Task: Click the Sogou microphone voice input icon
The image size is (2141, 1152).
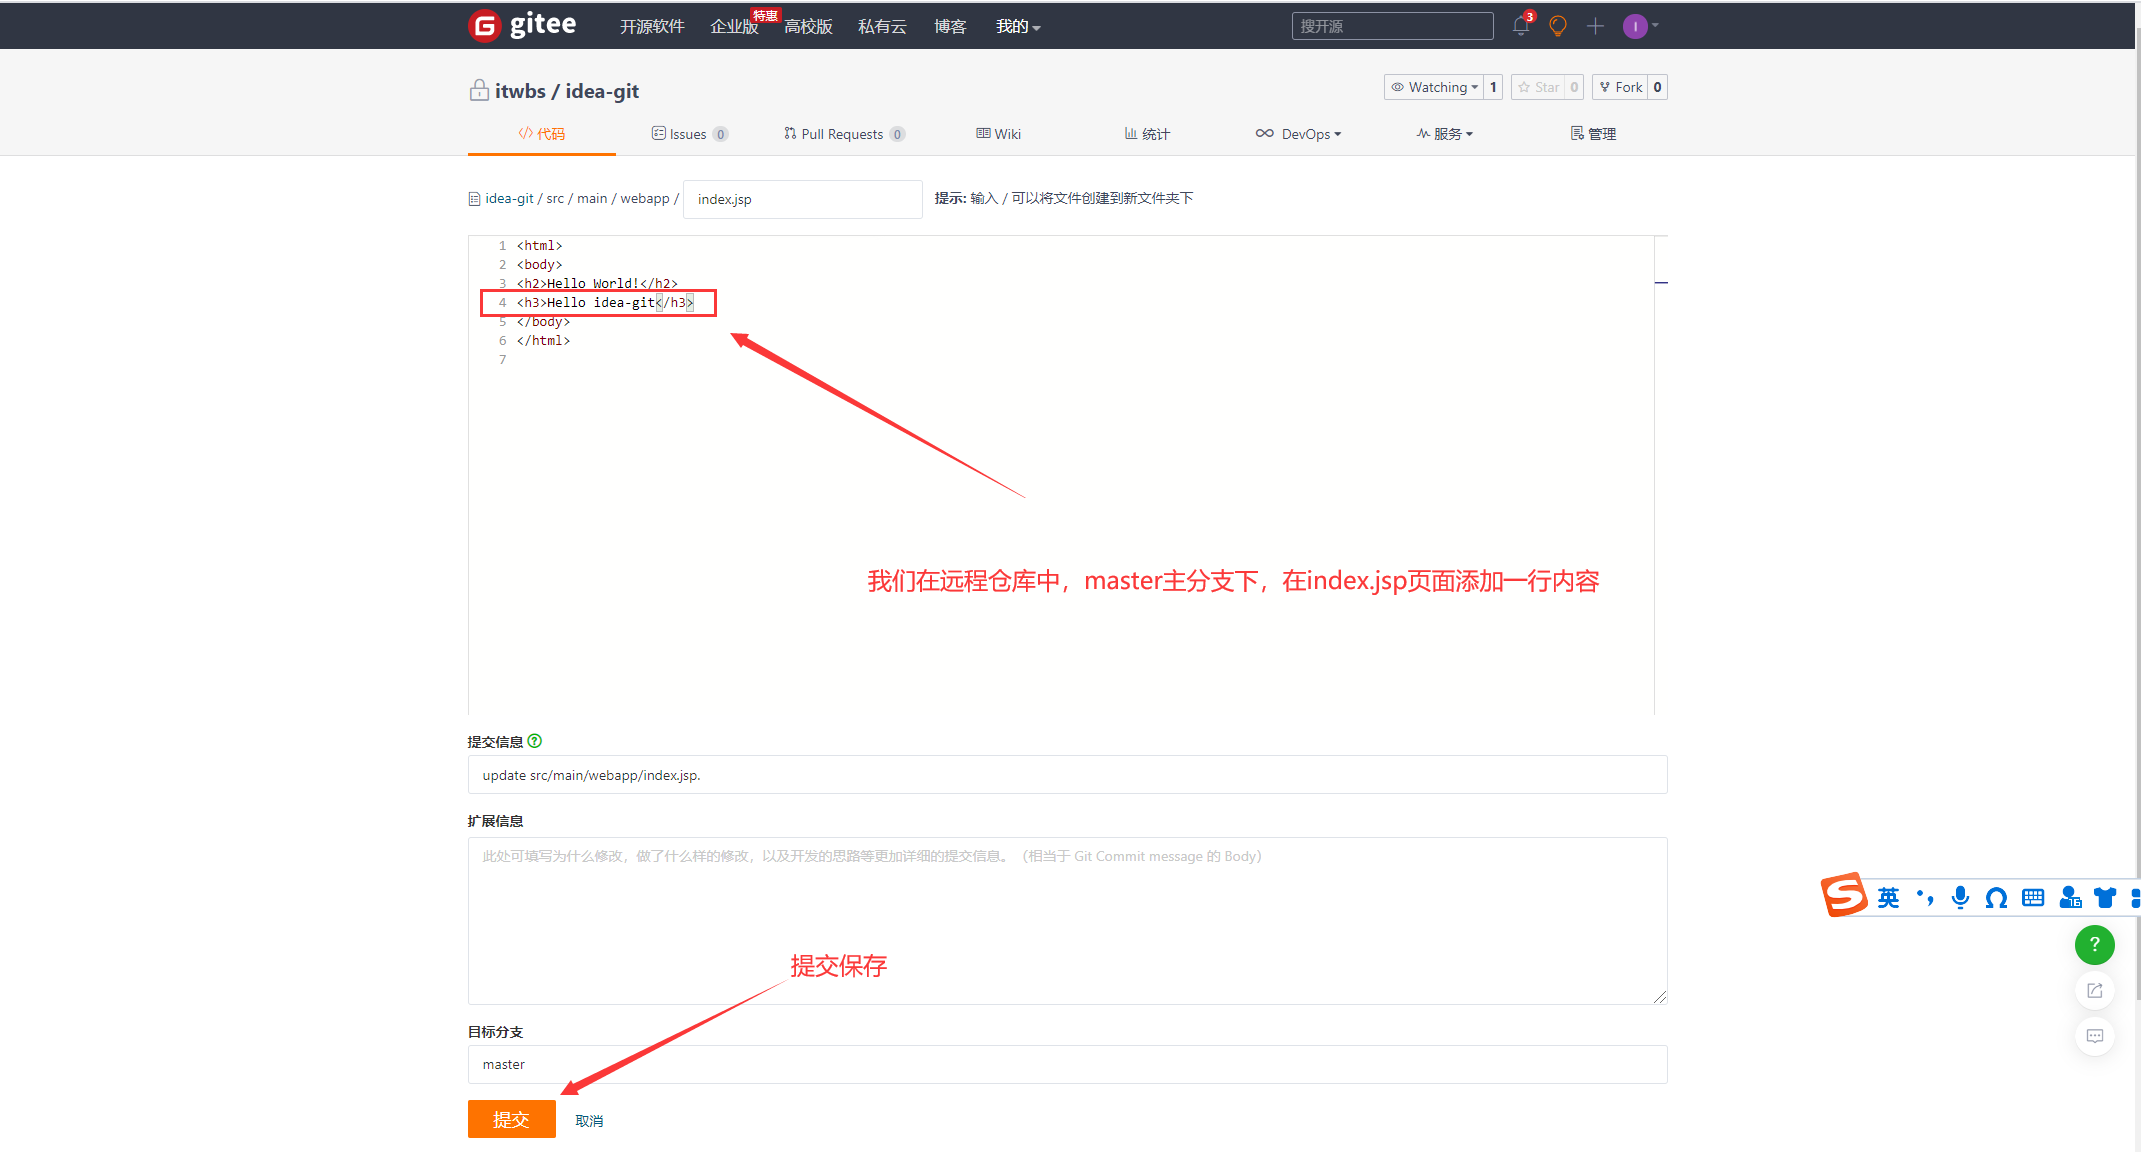Action: [1960, 897]
